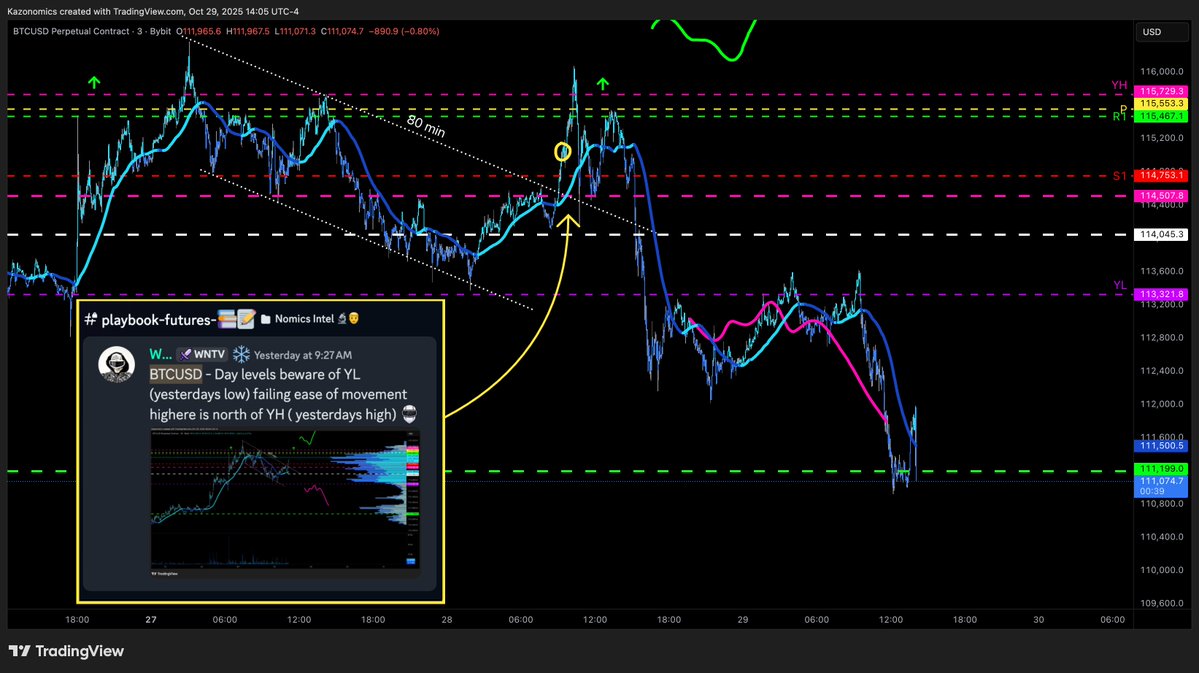1199x673 pixels.
Task: Click the blue 111,074.7 current price label
Action: pos(1160,482)
